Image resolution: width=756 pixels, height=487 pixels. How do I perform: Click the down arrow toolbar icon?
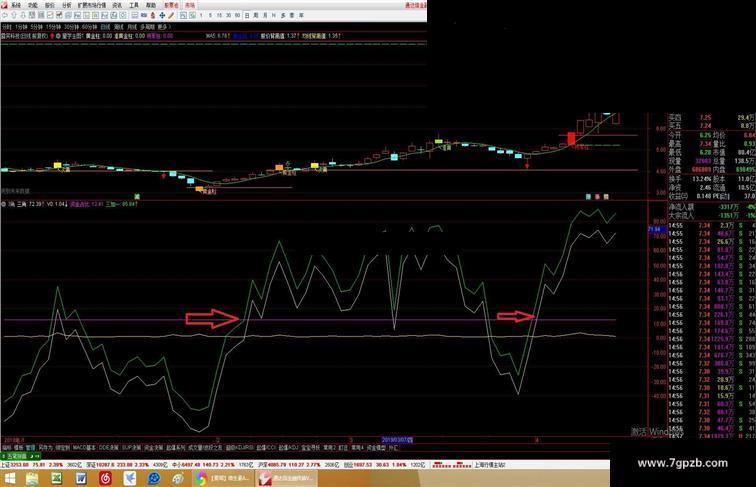point(23,15)
